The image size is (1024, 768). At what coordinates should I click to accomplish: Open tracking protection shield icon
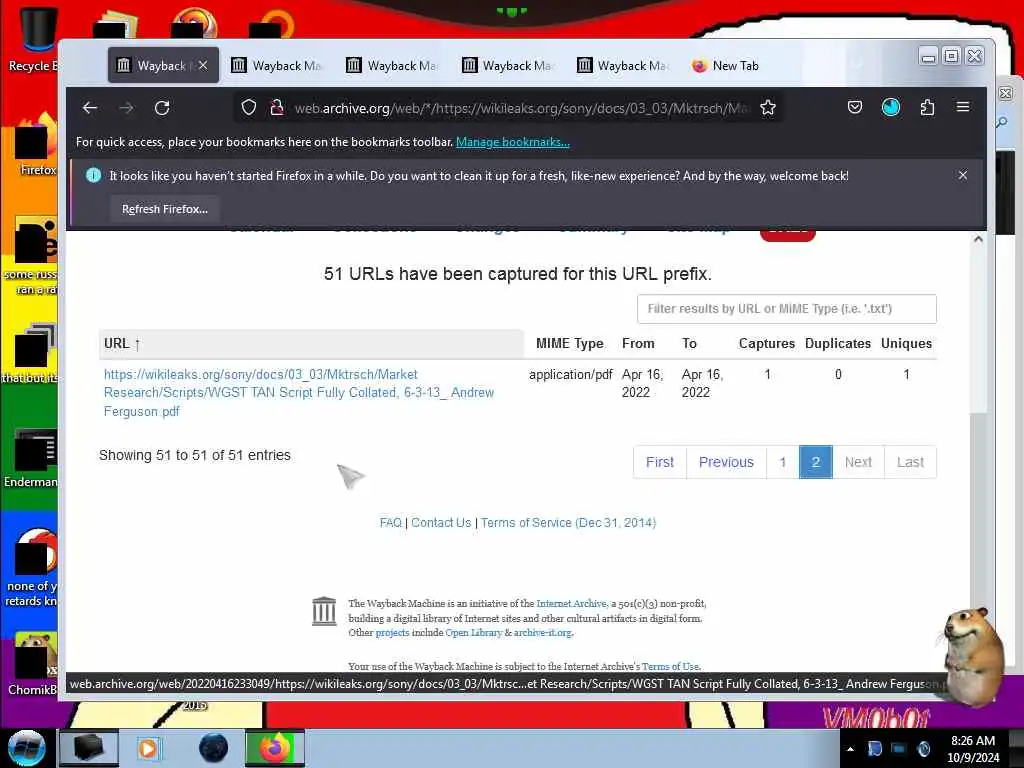pos(249,108)
